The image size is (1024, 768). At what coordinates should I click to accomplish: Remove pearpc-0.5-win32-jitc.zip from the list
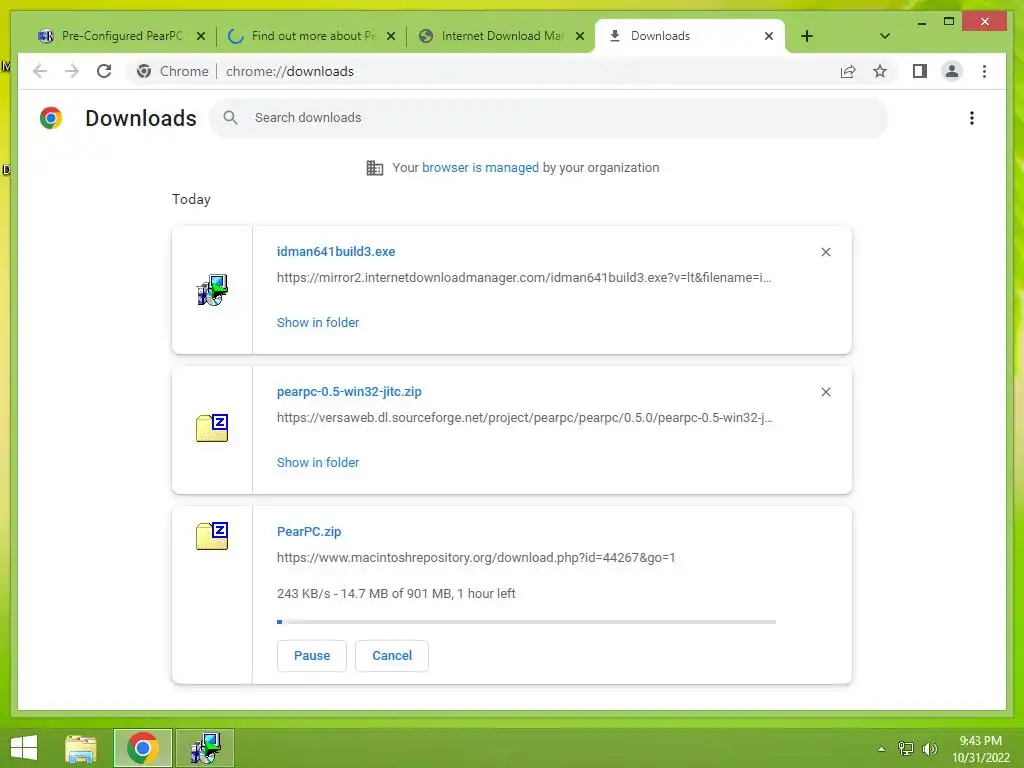825,392
